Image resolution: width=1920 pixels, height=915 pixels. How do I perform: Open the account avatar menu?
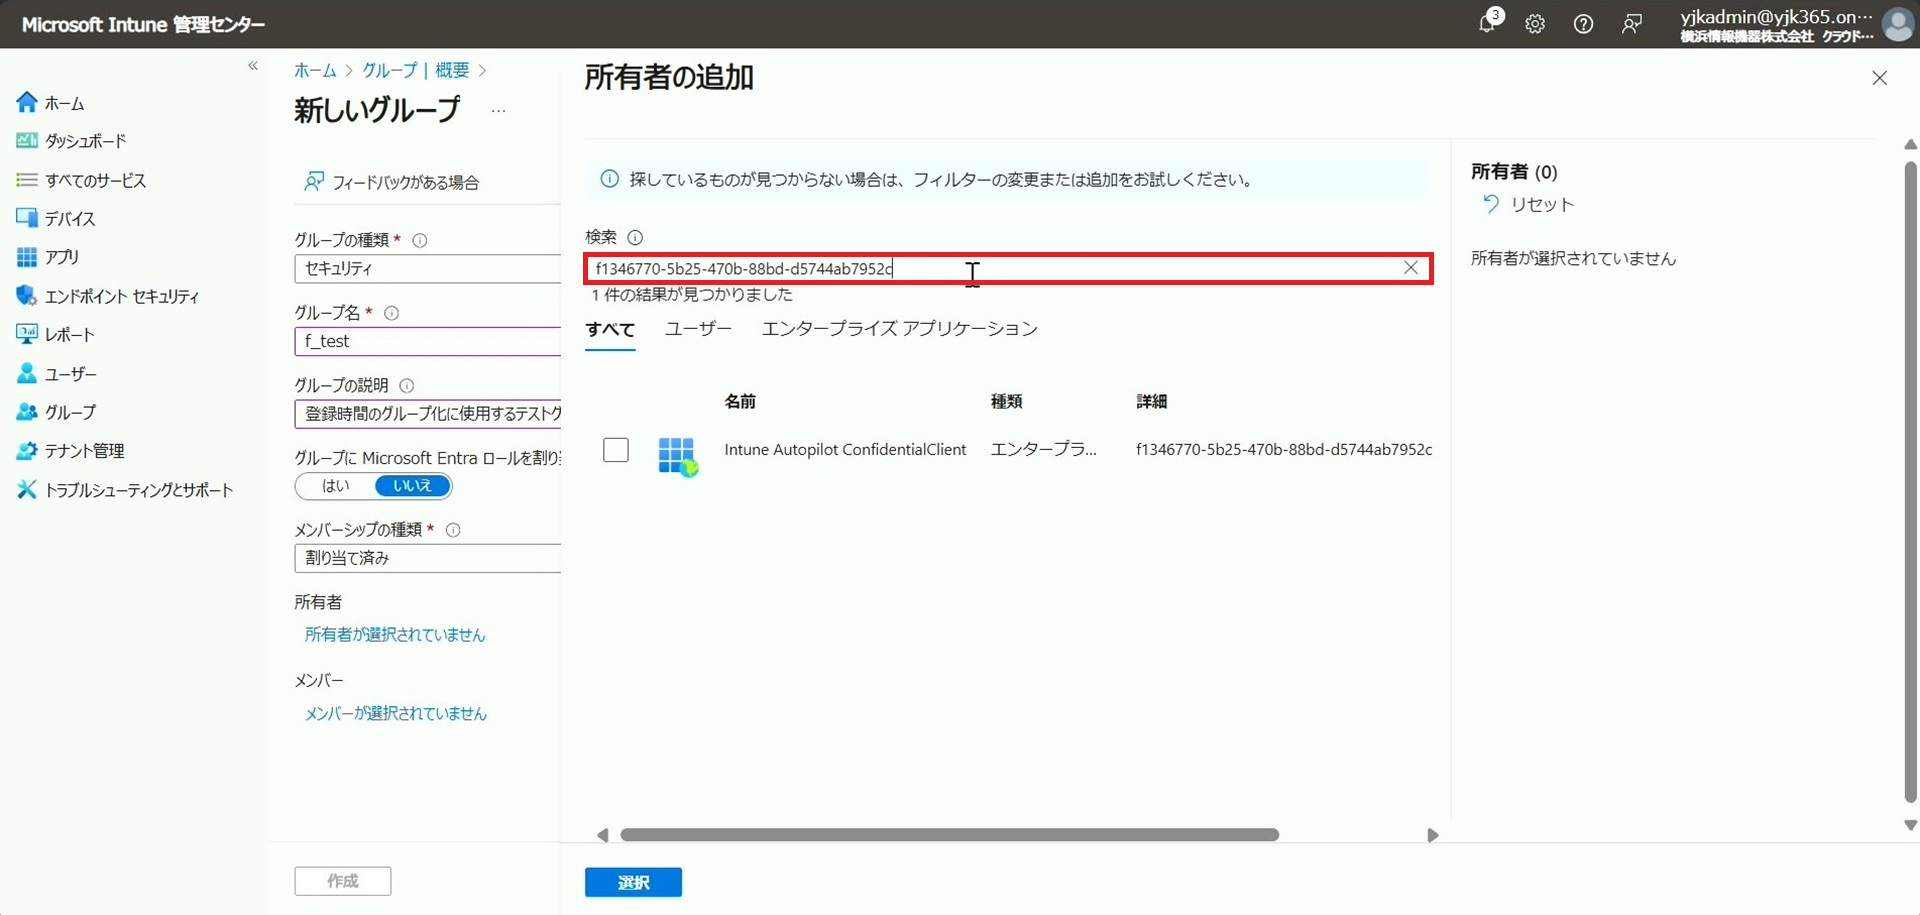tap(1897, 24)
